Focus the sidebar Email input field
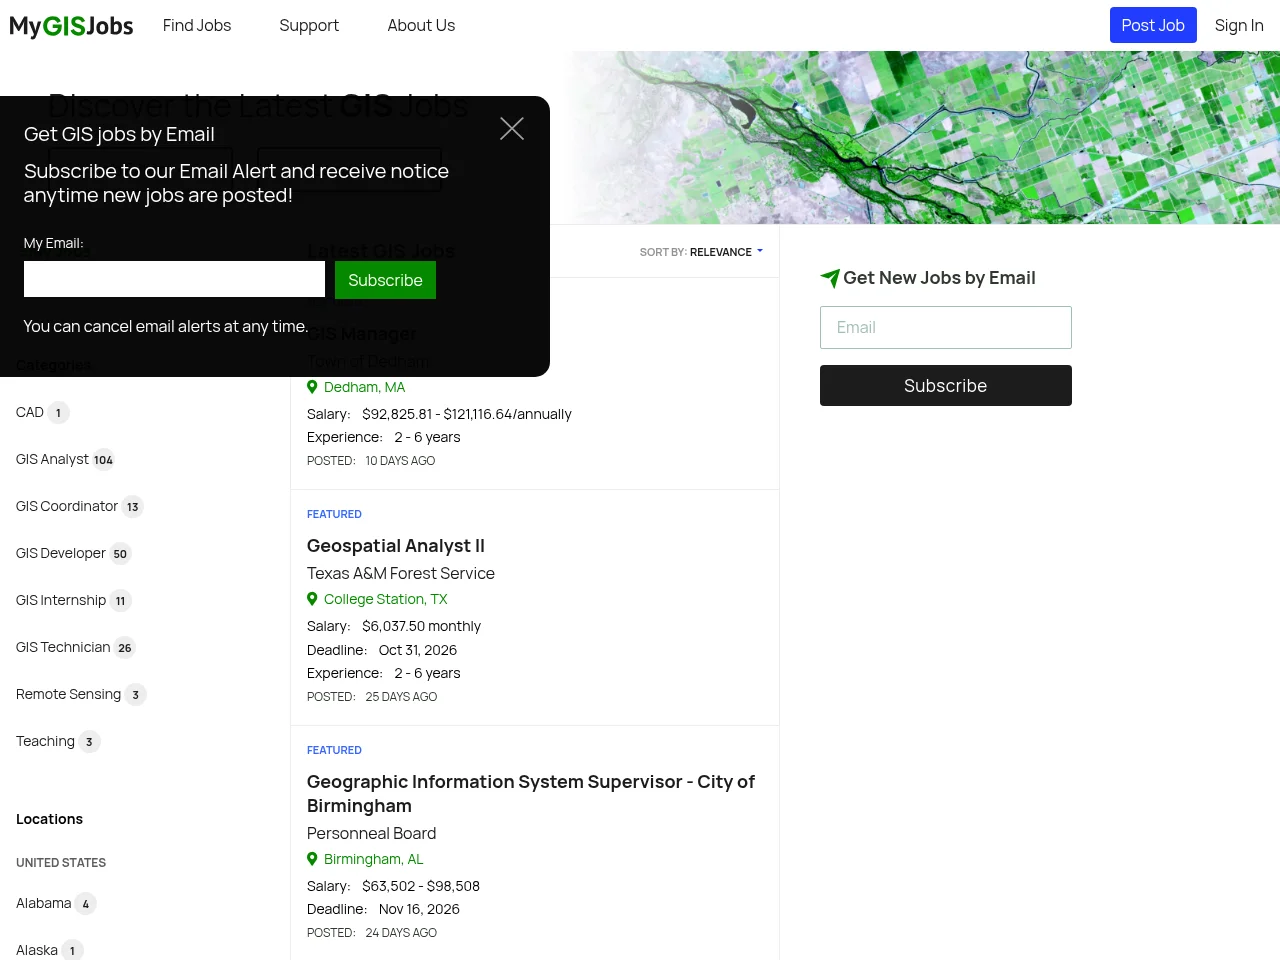The width and height of the screenshot is (1280, 960). 946,327
